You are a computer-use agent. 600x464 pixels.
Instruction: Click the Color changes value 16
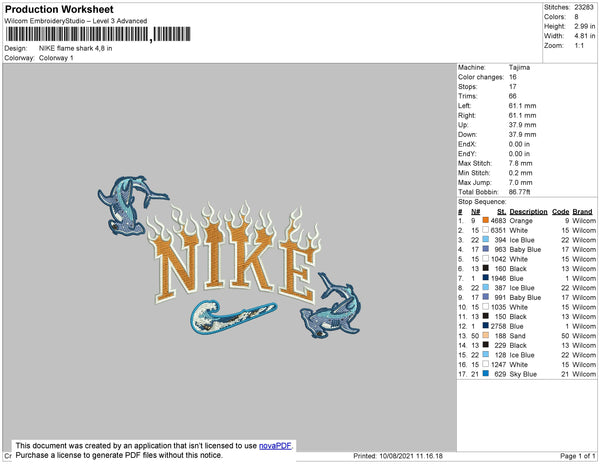[513, 77]
